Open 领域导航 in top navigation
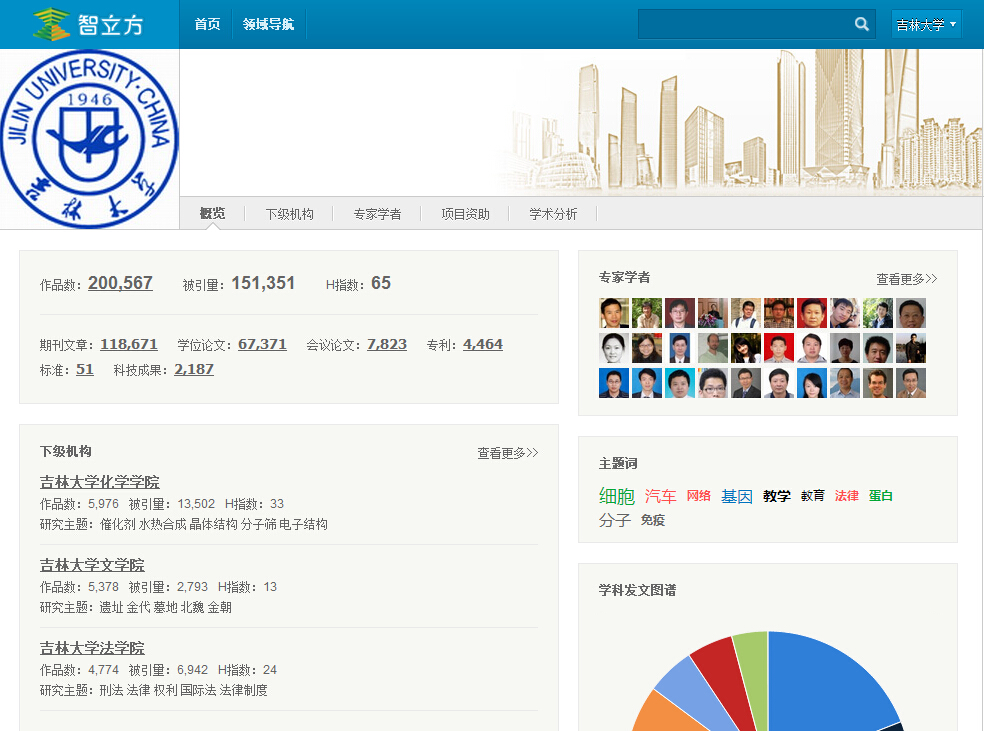This screenshot has height=731, width=984. (x=268, y=24)
